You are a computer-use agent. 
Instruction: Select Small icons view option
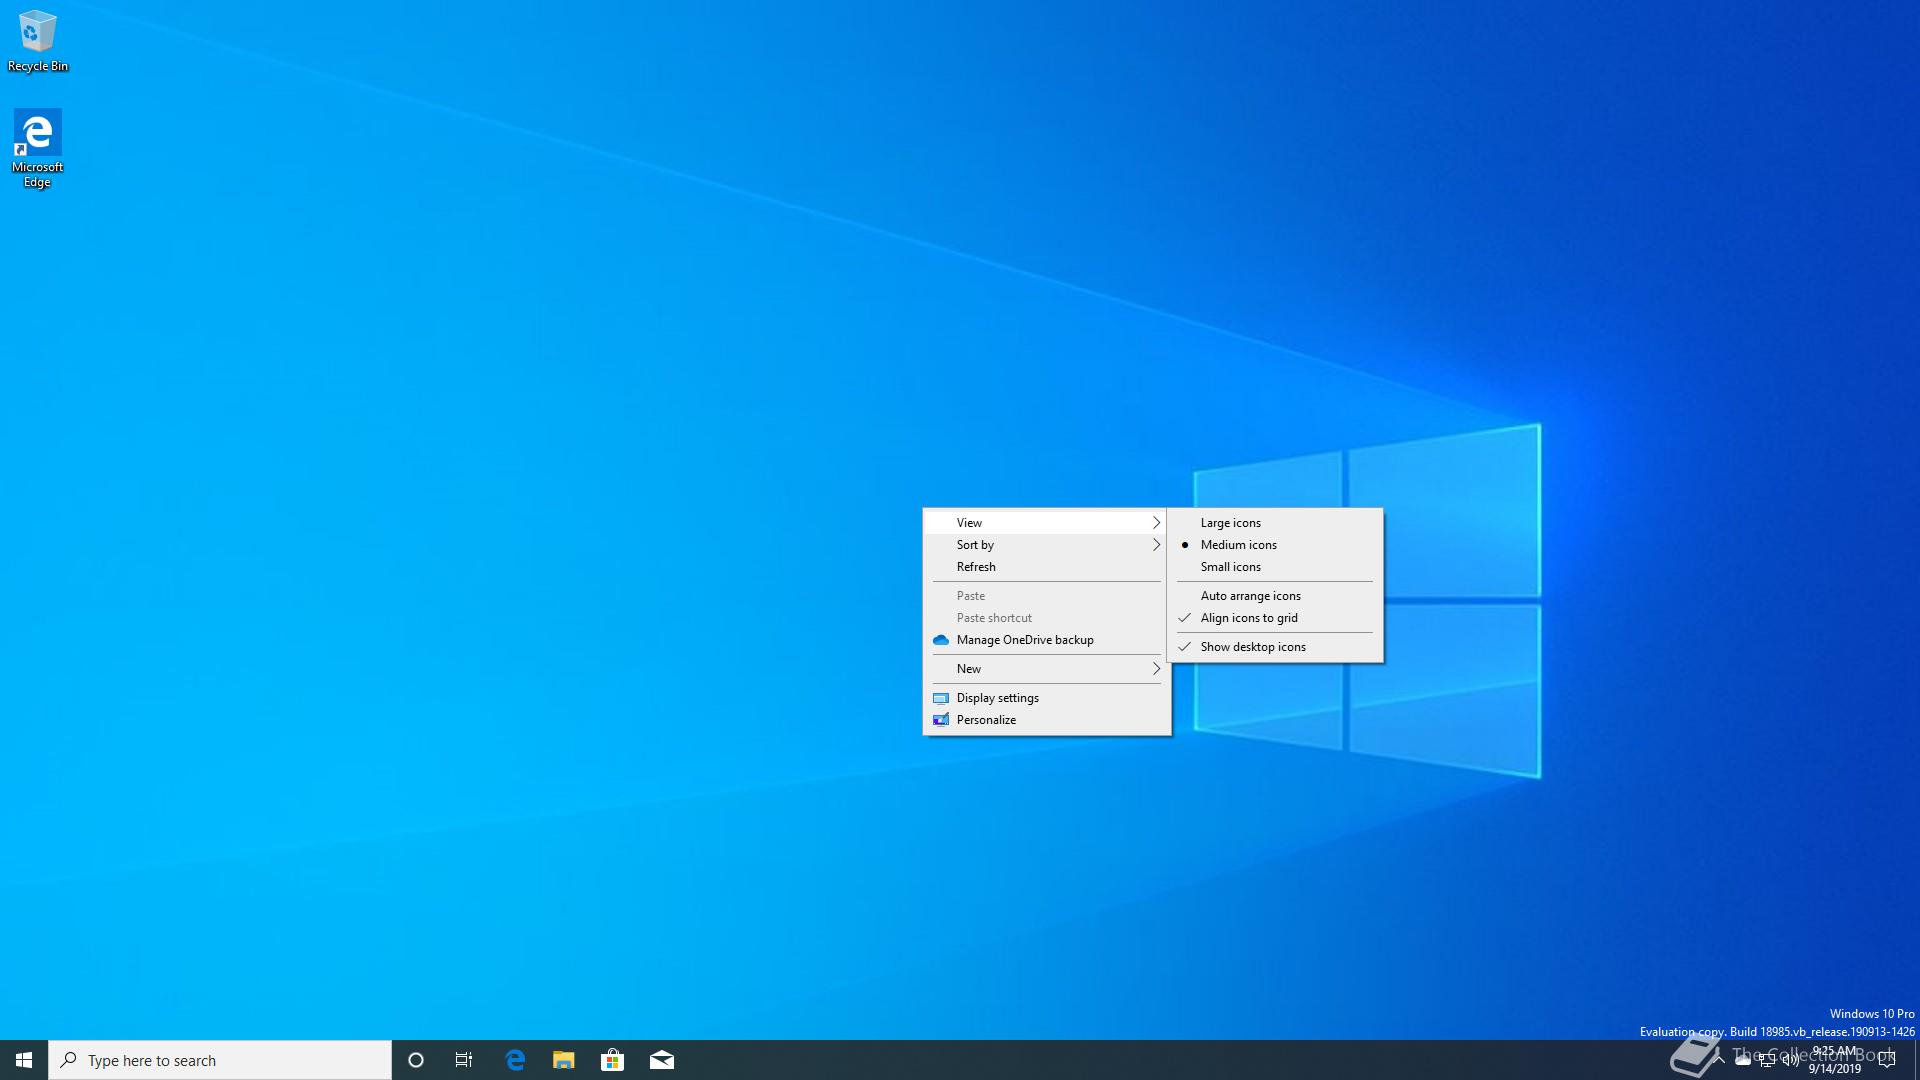click(x=1275, y=567)
